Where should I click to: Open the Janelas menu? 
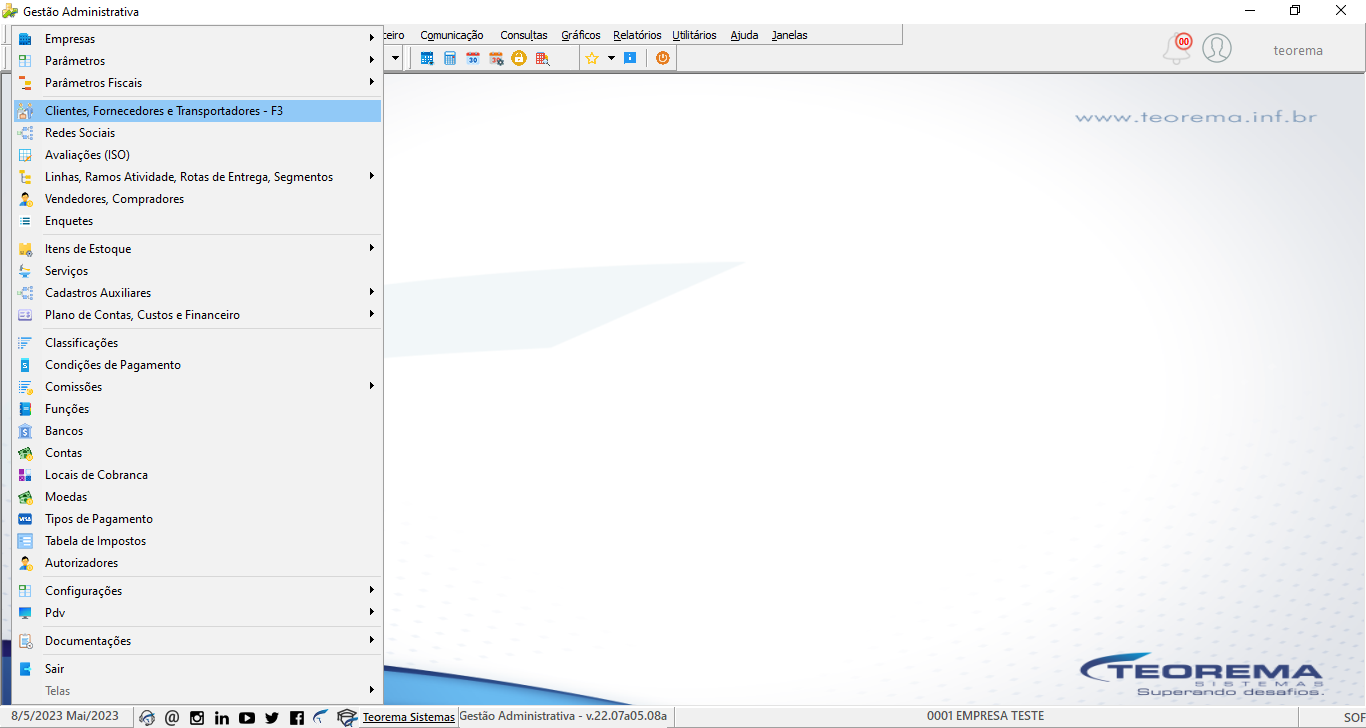click(x=789, y=35)
